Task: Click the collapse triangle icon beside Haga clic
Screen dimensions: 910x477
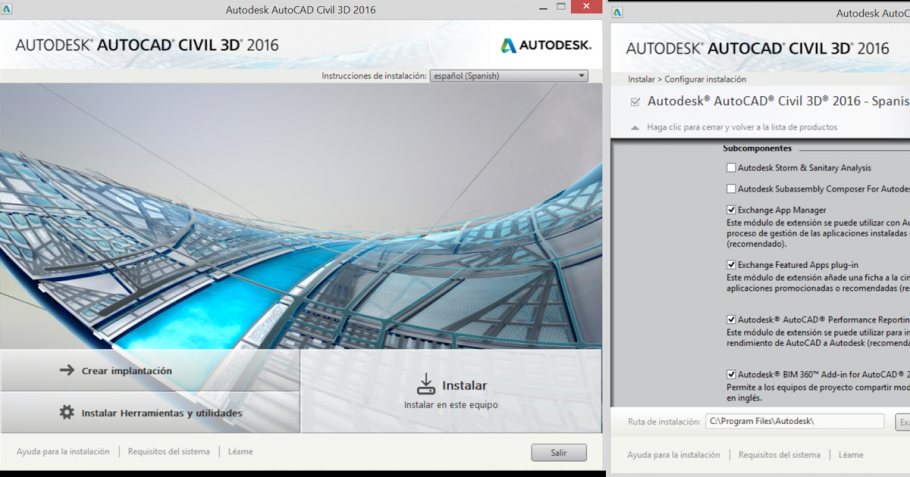Action: [x=634, y=128]
